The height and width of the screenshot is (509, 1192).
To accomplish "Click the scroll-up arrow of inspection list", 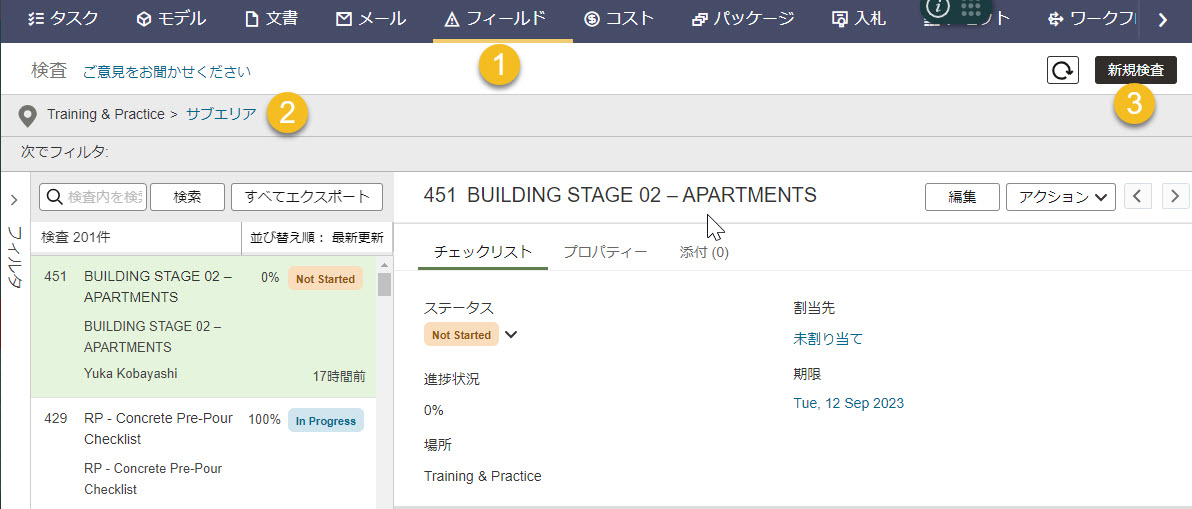I will coord(385,264).
